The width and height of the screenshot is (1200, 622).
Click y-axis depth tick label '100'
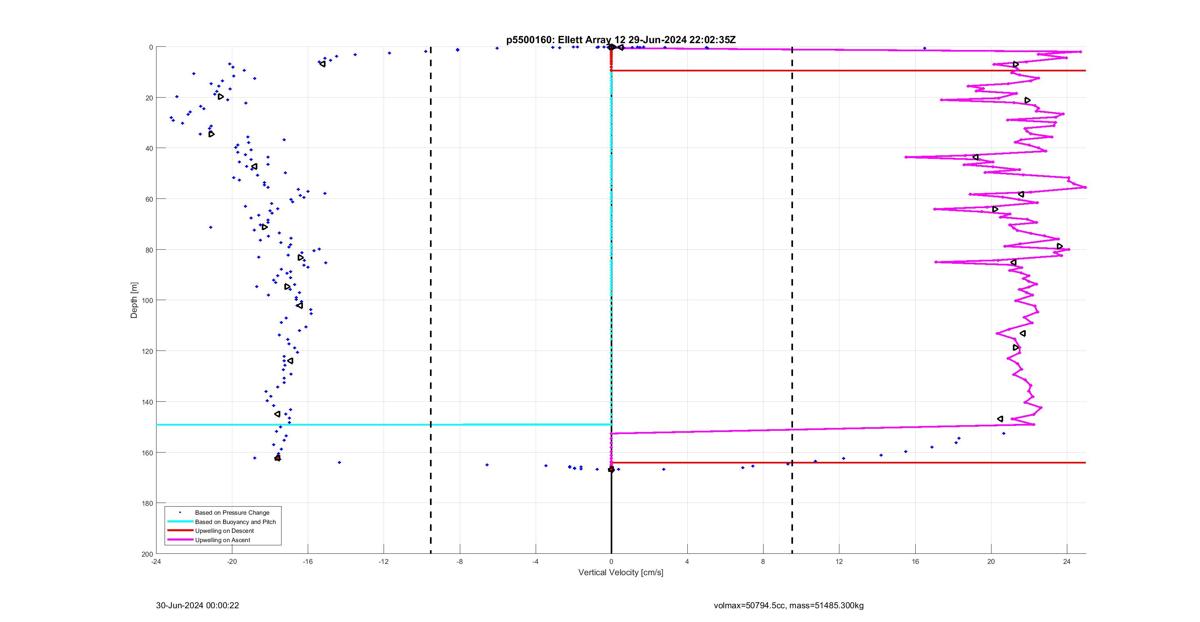coord(146,300)
